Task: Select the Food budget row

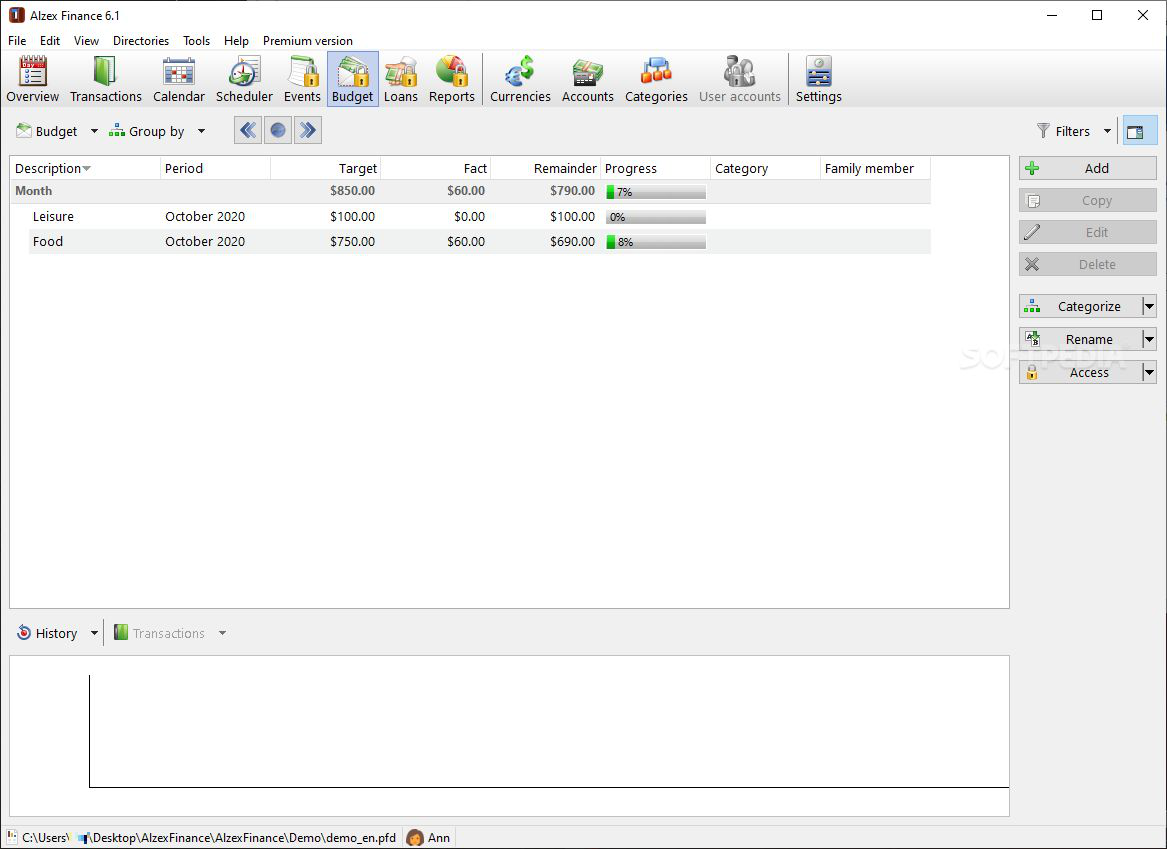Action: 479,241
